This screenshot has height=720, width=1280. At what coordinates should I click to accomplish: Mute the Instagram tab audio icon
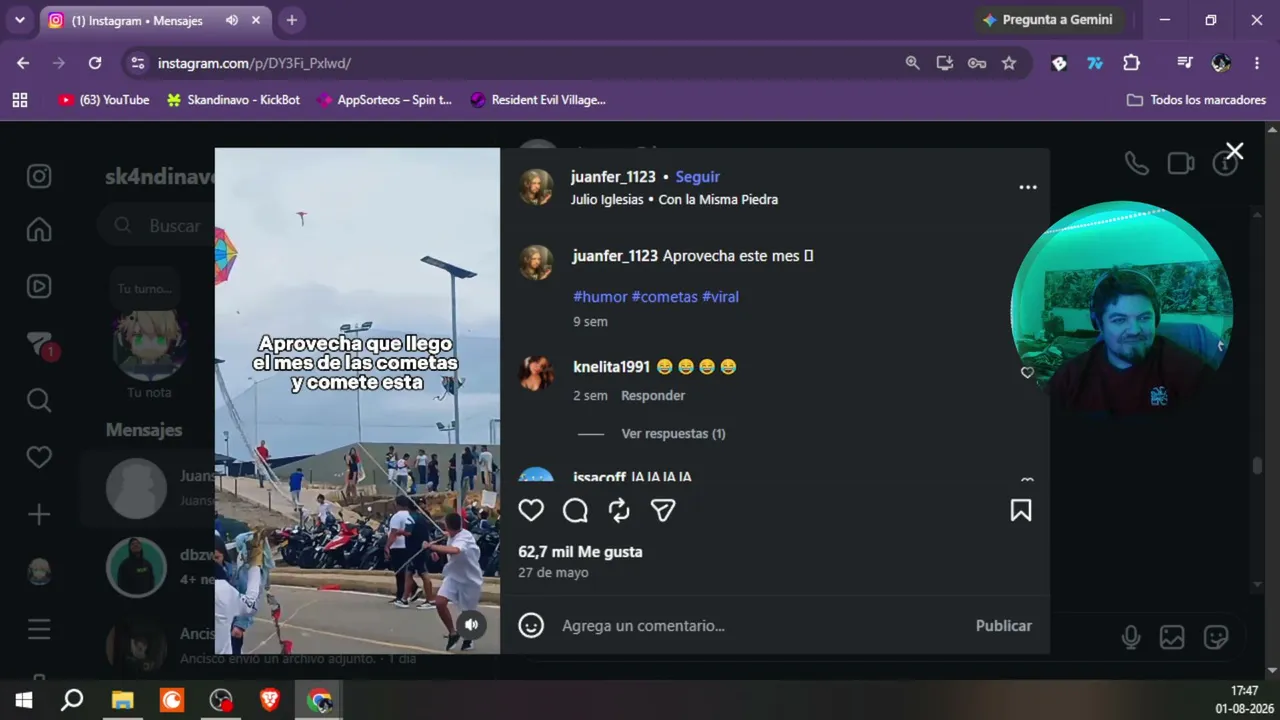point(232,20)
